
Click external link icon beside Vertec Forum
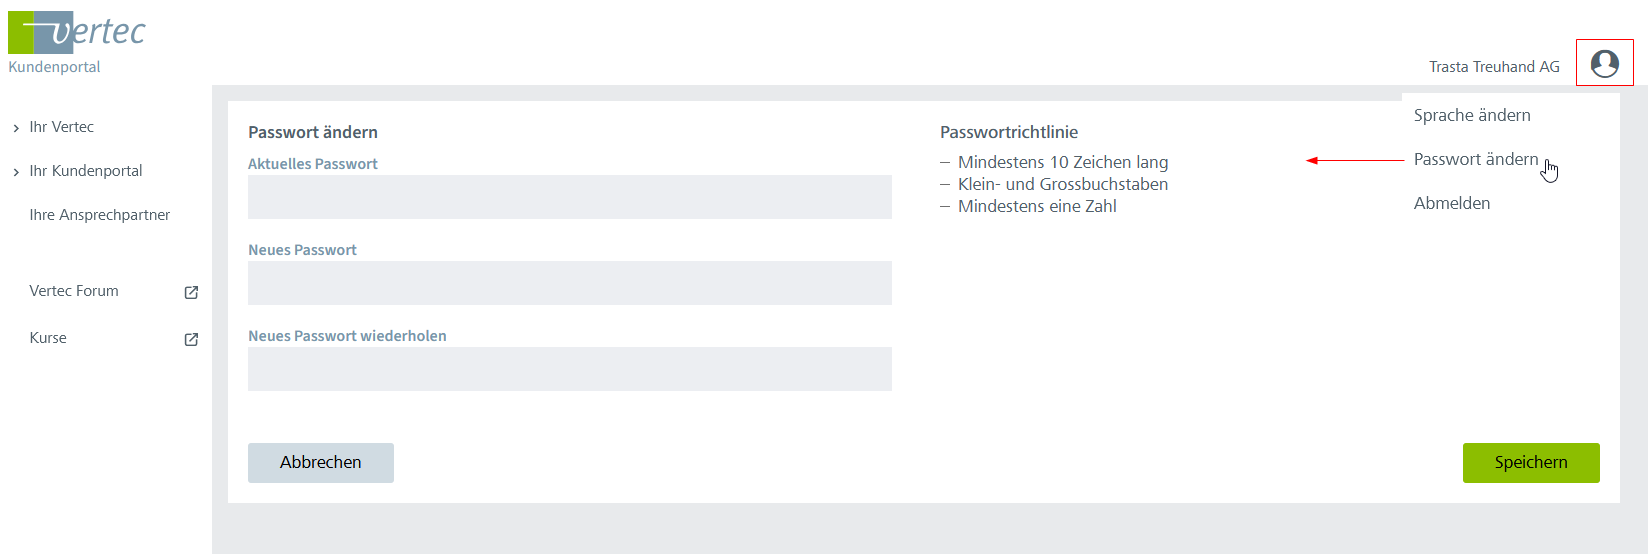191,292
